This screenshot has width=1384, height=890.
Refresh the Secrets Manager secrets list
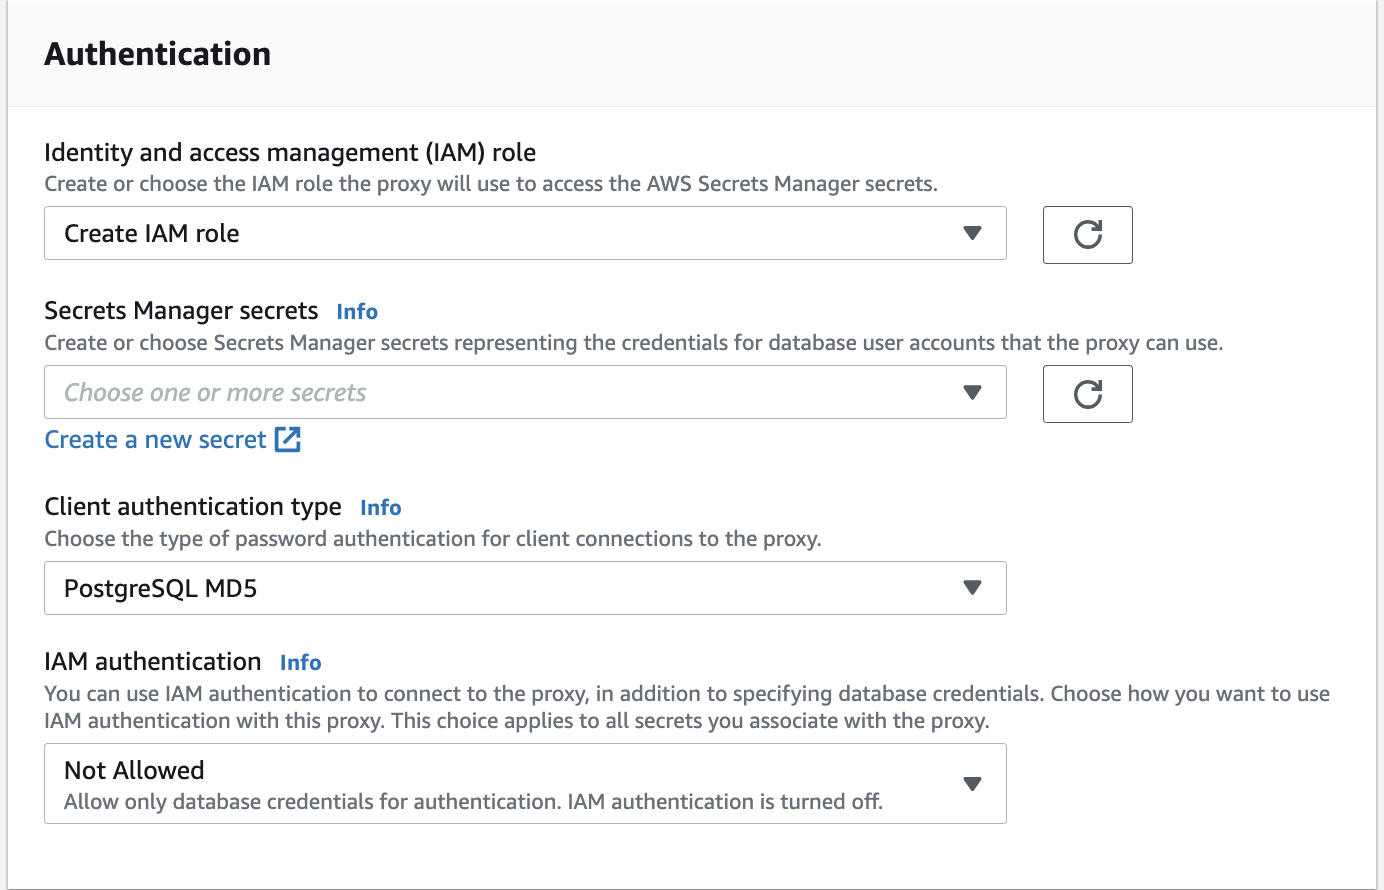(1087, 394)
